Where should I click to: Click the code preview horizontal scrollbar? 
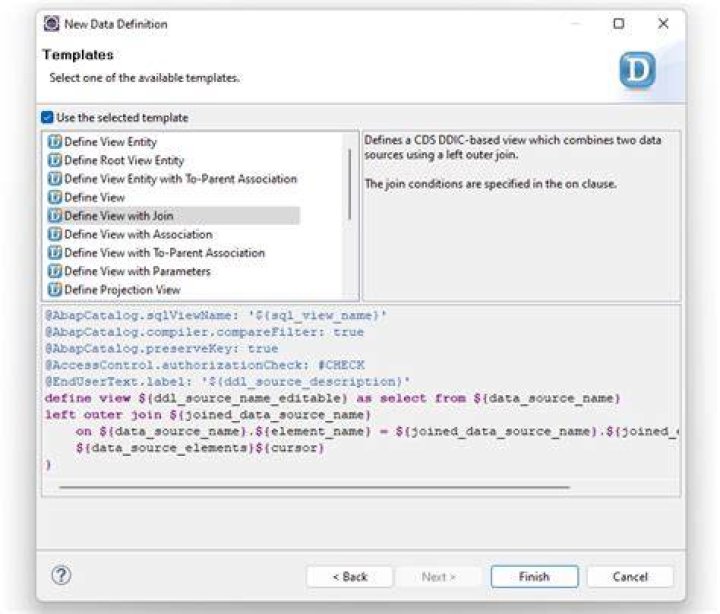coord(315,487)
